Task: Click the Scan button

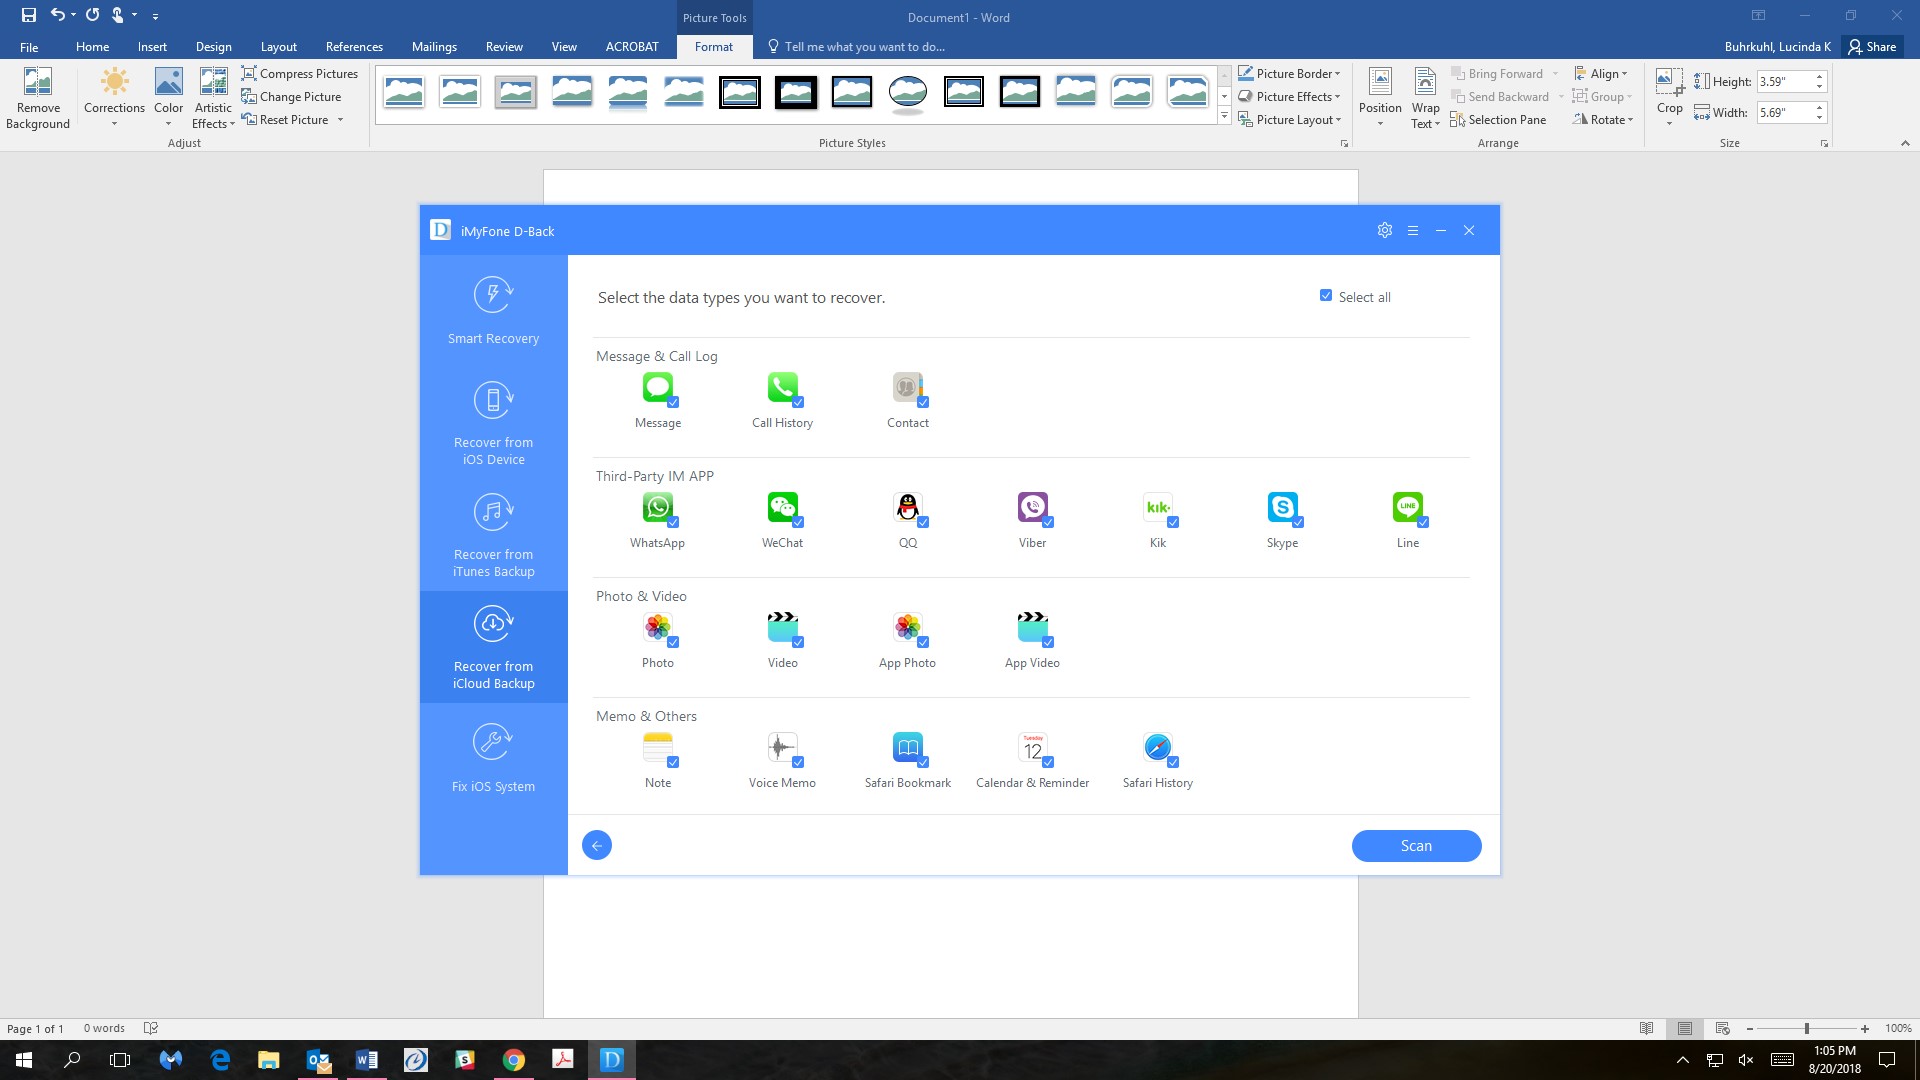Action: (x=1416, y=845)
